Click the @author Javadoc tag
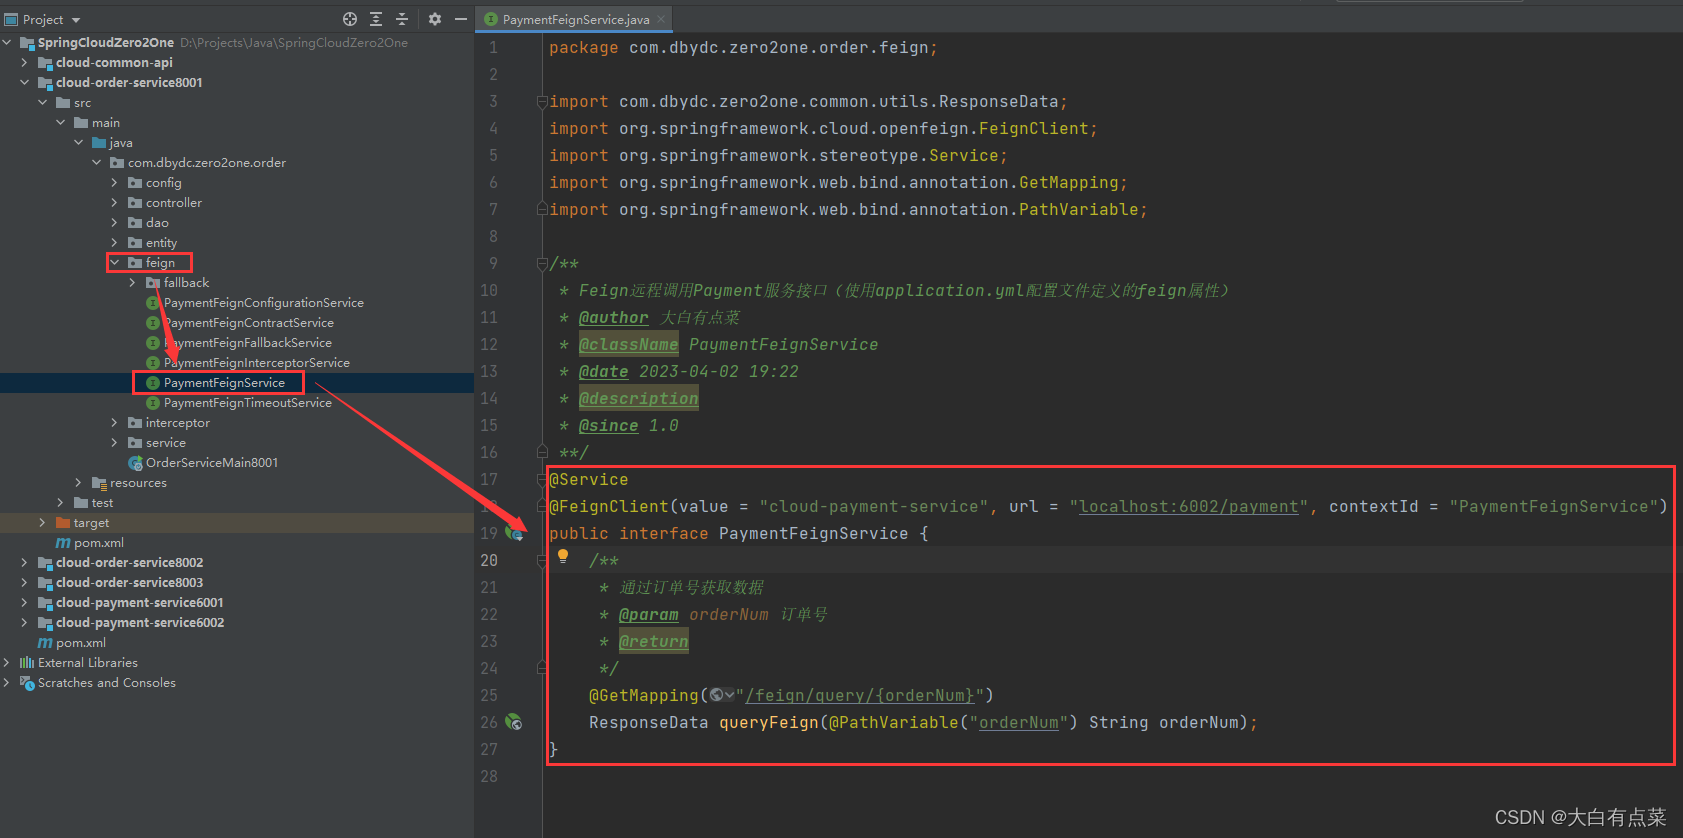 click(x=614, y=318)
